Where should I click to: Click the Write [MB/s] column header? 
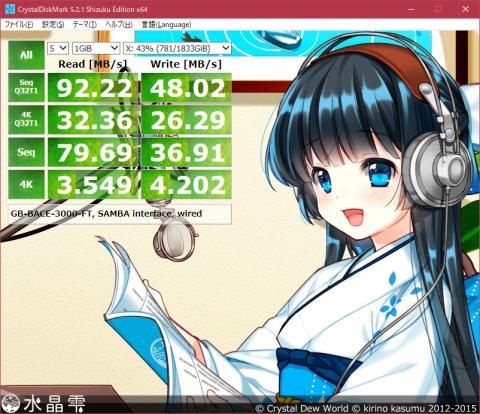(186, 64)
